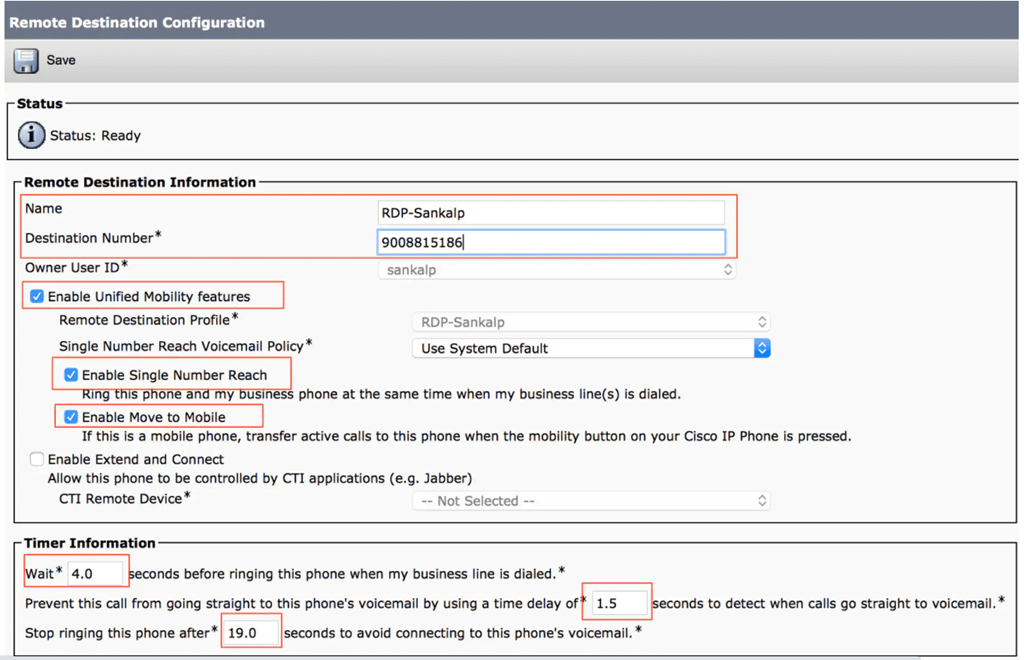Click the 'Remote Destination Information' section heading
1024x660 pixels.
click(140, 182)
